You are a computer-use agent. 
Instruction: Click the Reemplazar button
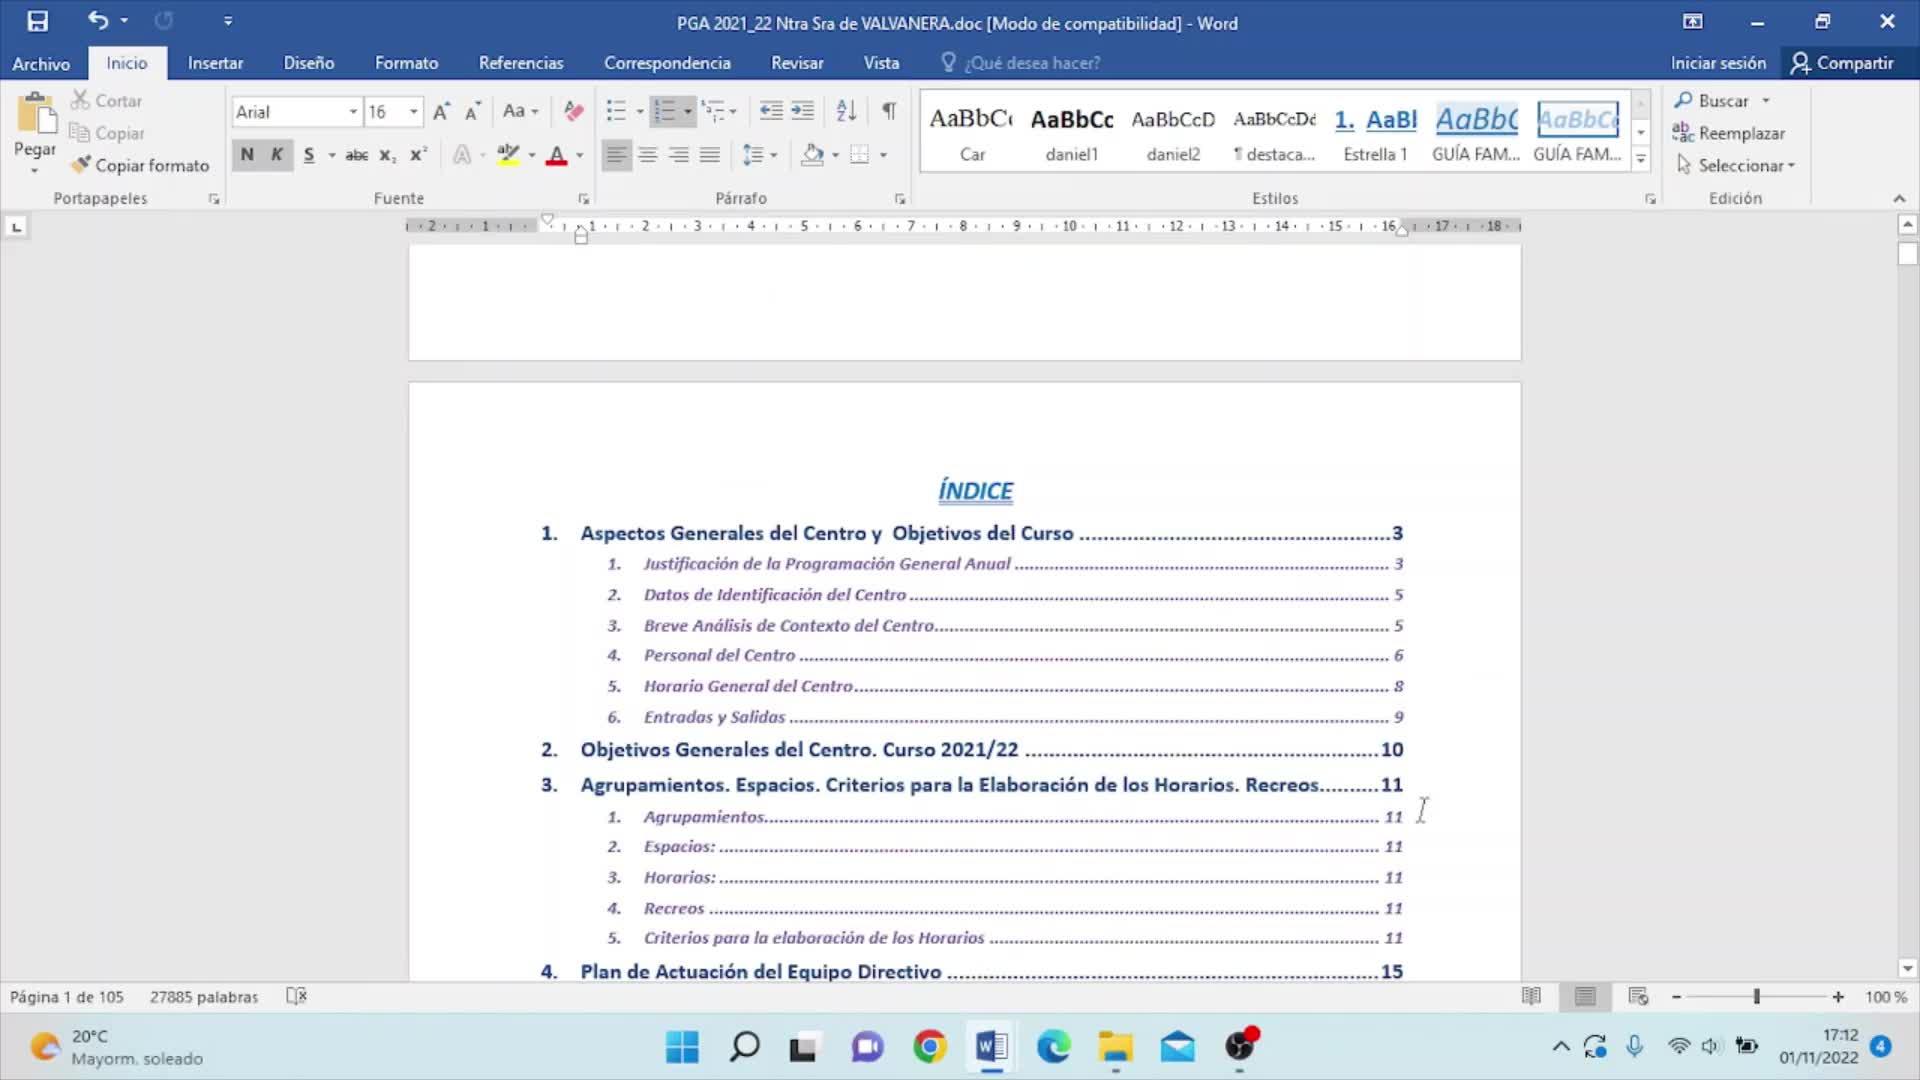click(1729, 133)
